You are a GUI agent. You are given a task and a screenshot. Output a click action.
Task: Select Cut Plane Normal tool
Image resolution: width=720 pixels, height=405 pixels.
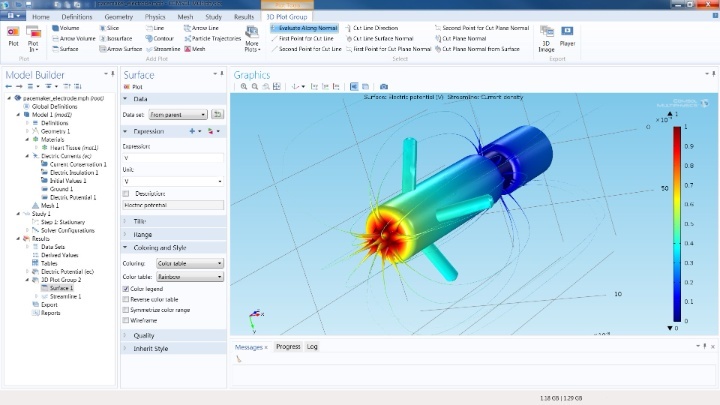[x=461, y=39]
